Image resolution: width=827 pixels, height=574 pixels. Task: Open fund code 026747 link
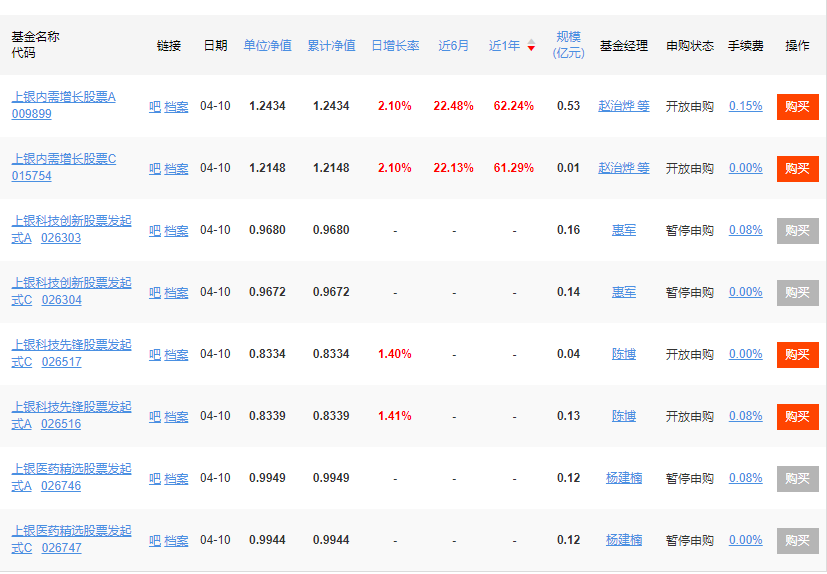coord(62,548)
